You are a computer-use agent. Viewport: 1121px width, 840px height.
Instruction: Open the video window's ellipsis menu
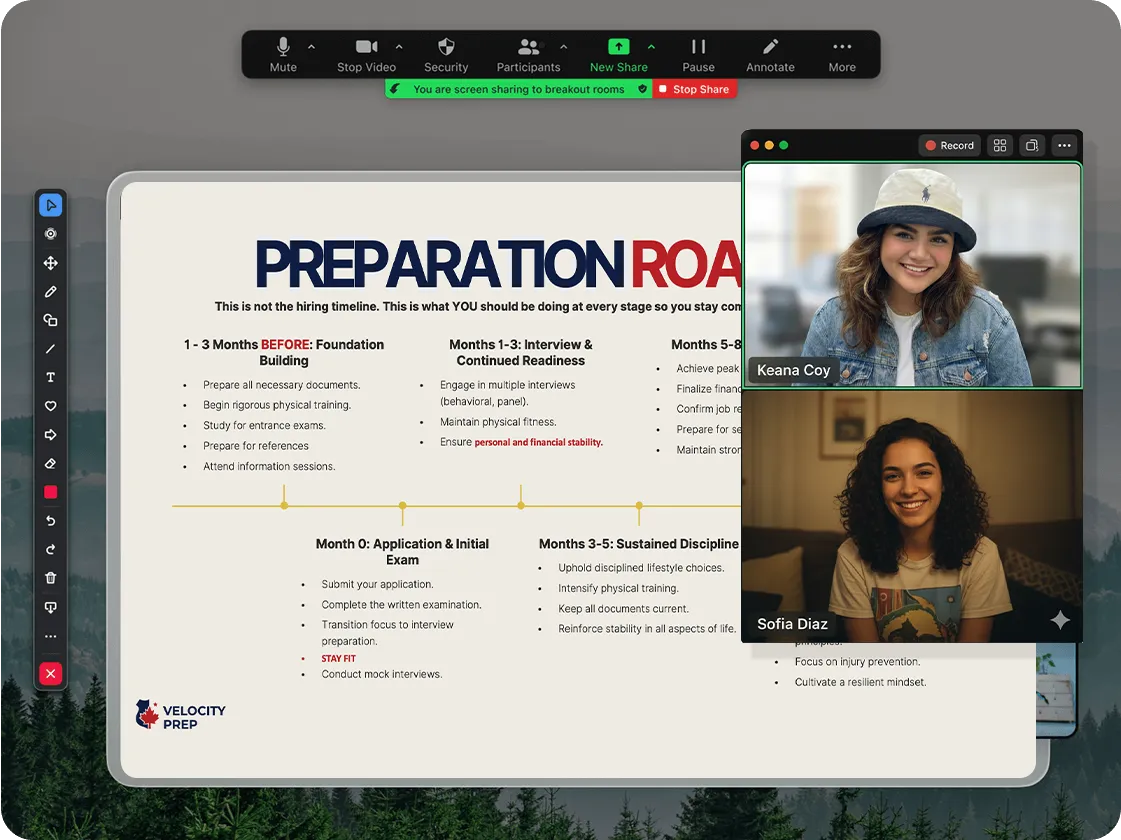tap(1064, 145)
